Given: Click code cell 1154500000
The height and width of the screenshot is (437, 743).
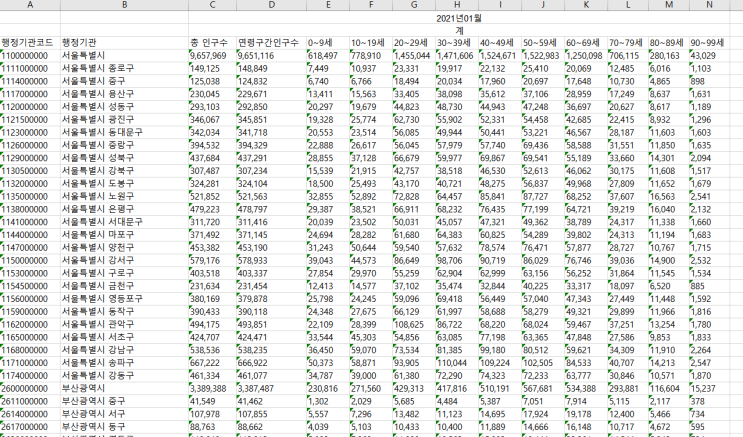Looking at the screenshot, I should [30, 286].
